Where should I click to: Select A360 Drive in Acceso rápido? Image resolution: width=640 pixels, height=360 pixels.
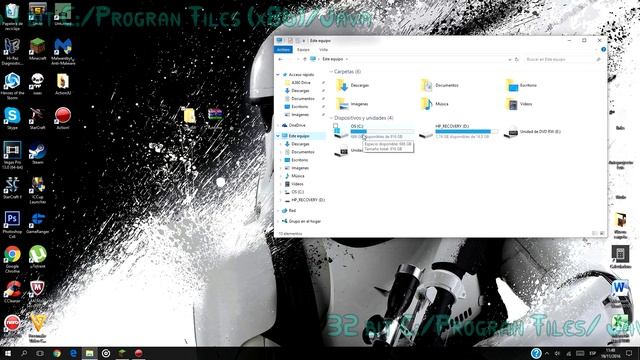[x=300, y=83]
